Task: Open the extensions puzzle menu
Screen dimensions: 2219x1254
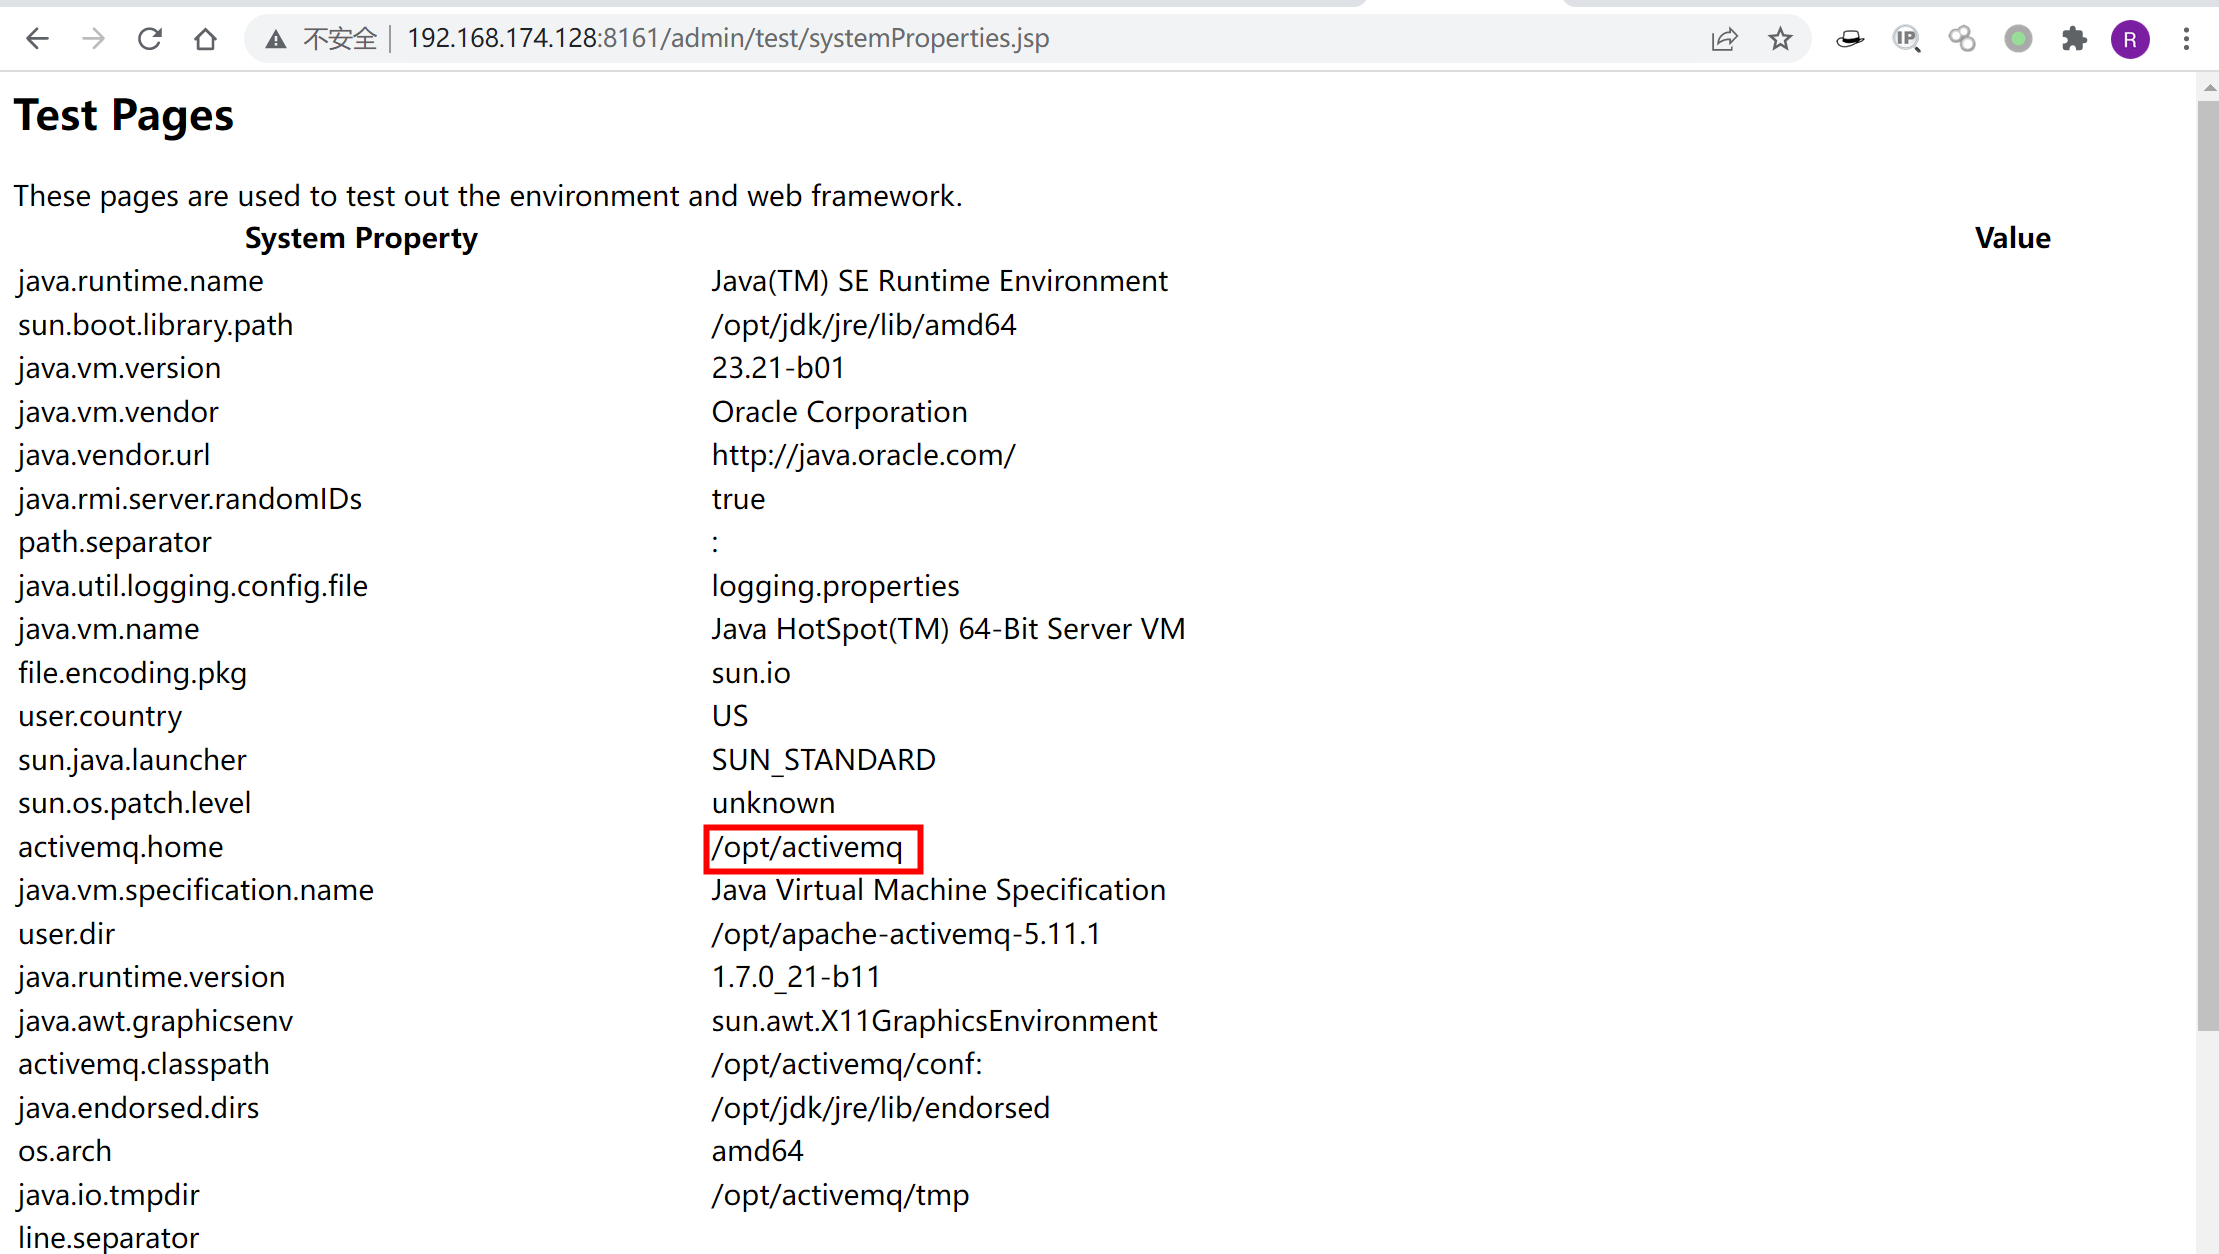Action: pyautogui.click(x=2074, y=39)
